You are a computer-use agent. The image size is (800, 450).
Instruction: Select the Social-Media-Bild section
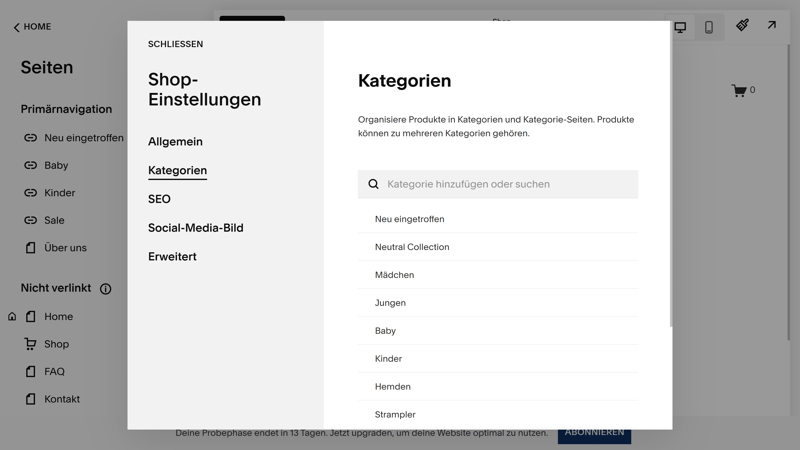point(195,228)
